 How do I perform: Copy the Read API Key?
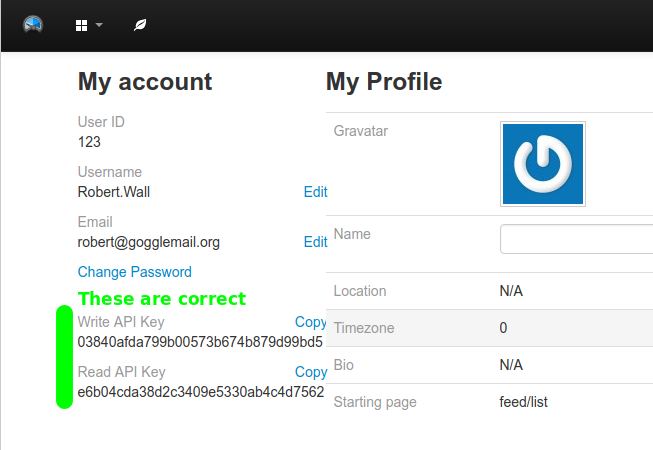311,372
